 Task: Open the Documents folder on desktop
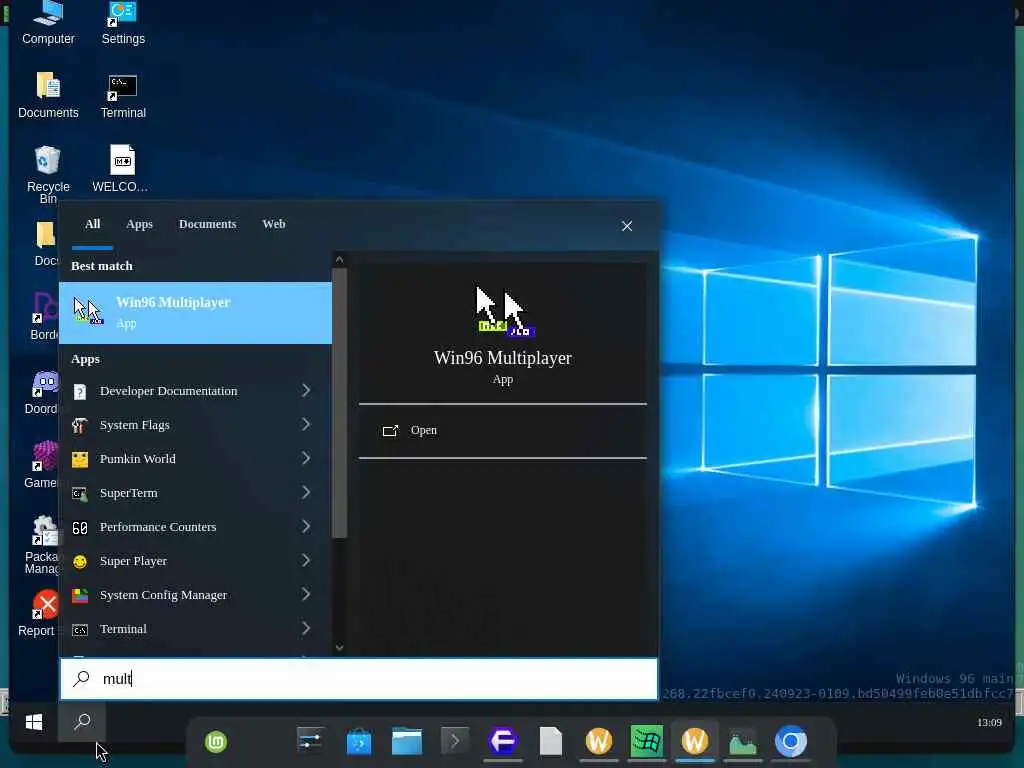[x=48, y=95]
